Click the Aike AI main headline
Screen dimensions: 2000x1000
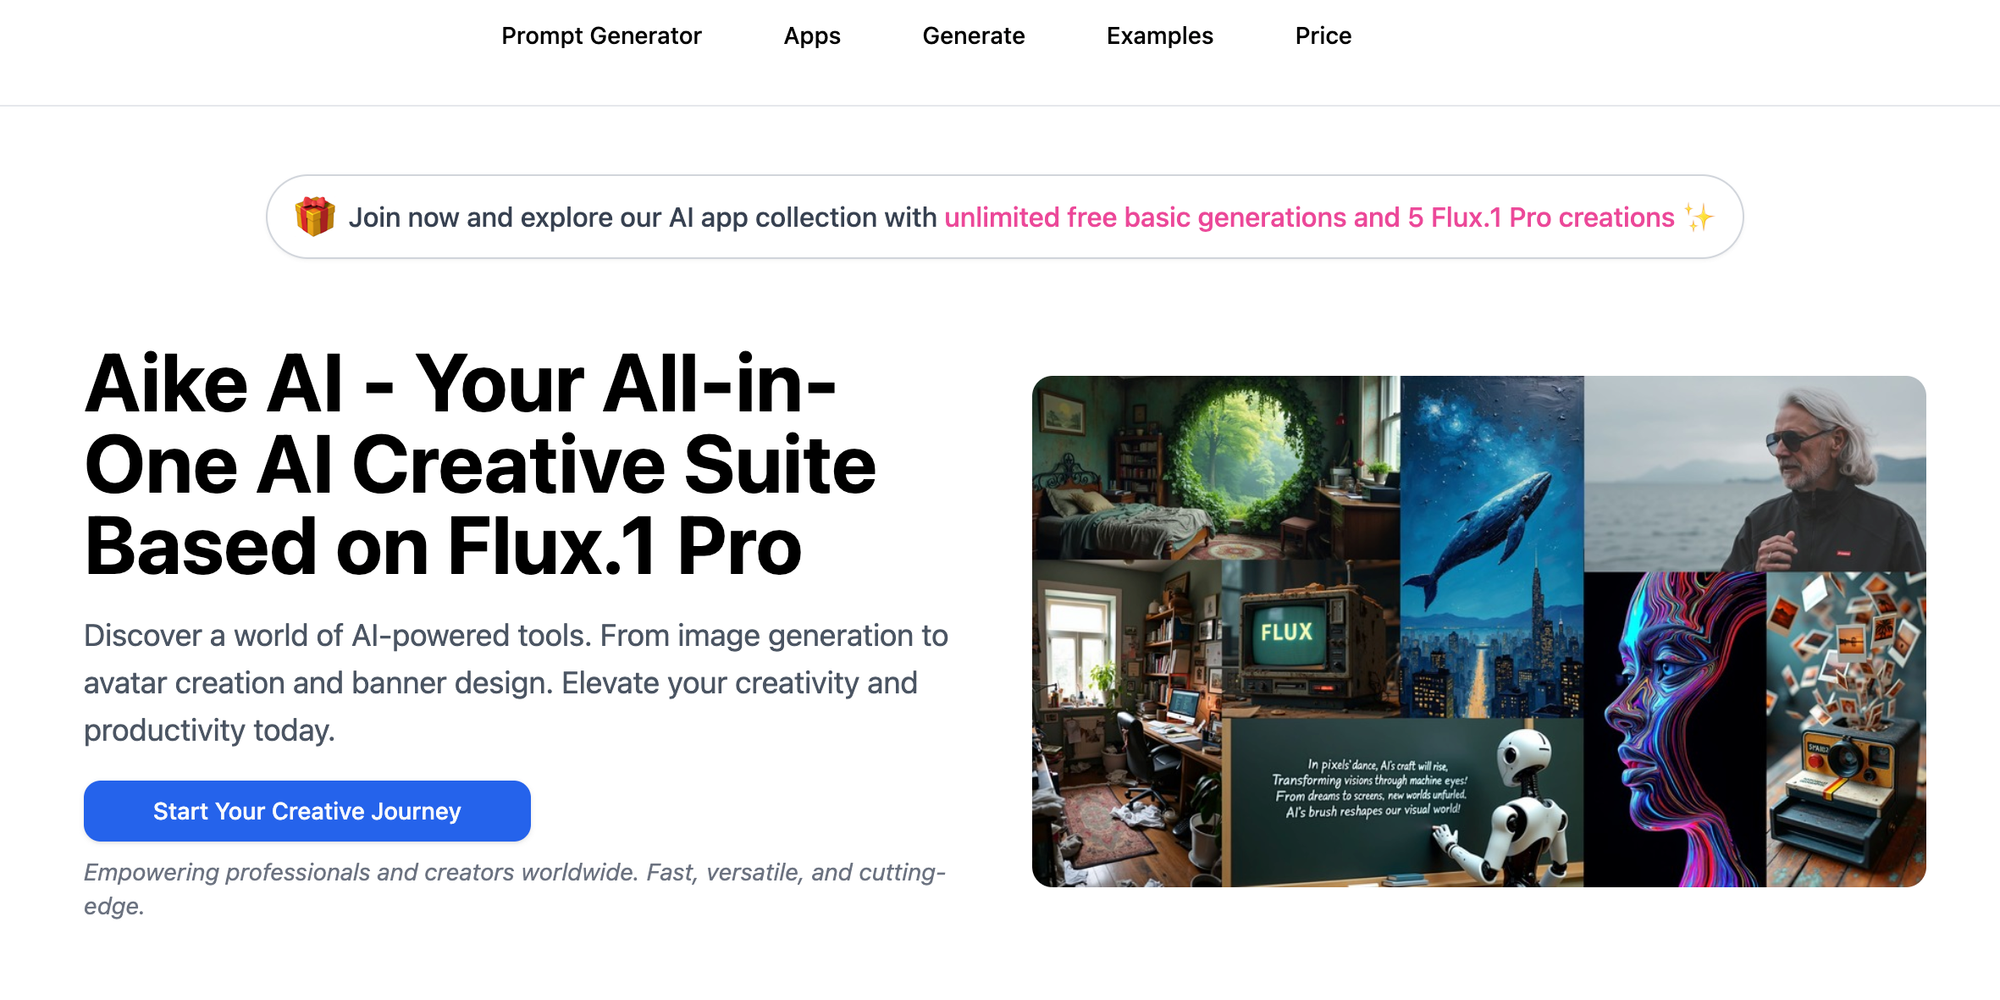[x=480, y=465]
